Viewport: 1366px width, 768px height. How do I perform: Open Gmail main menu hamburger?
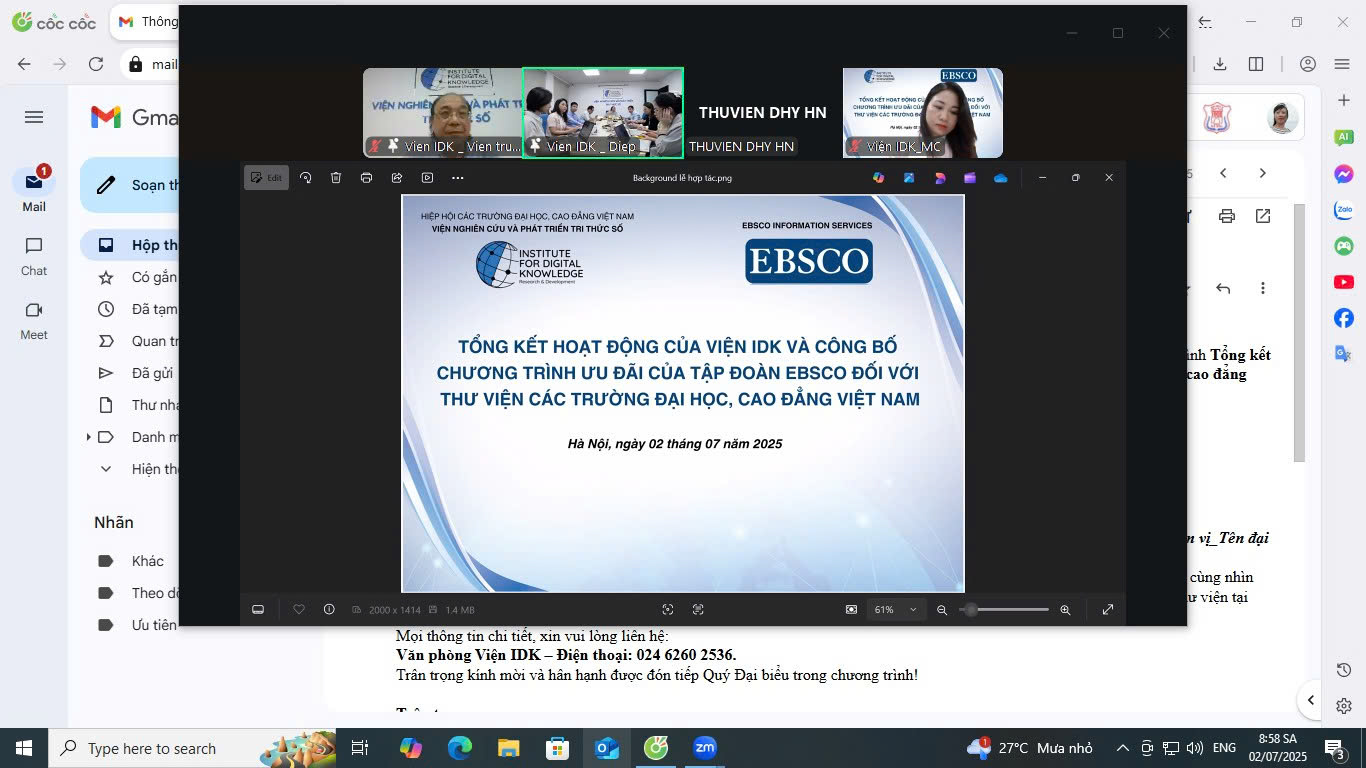[x=34, y=117]
